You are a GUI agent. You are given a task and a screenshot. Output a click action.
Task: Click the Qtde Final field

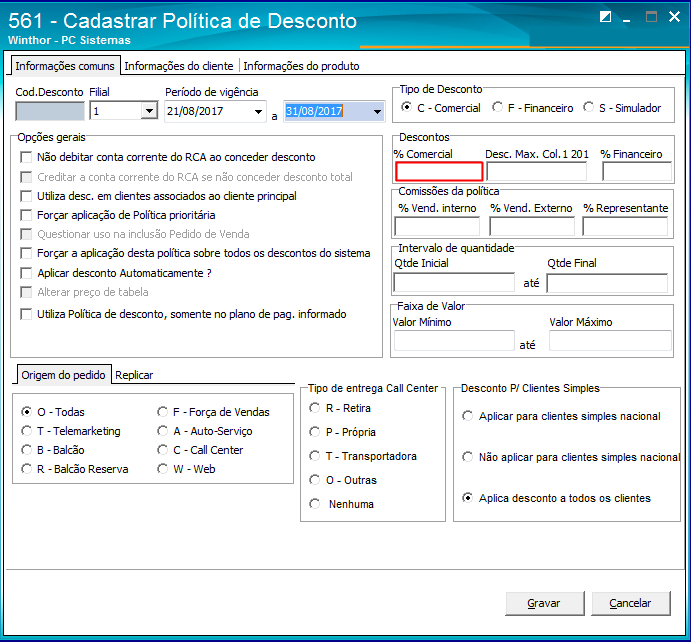click(x=607, y=283)
